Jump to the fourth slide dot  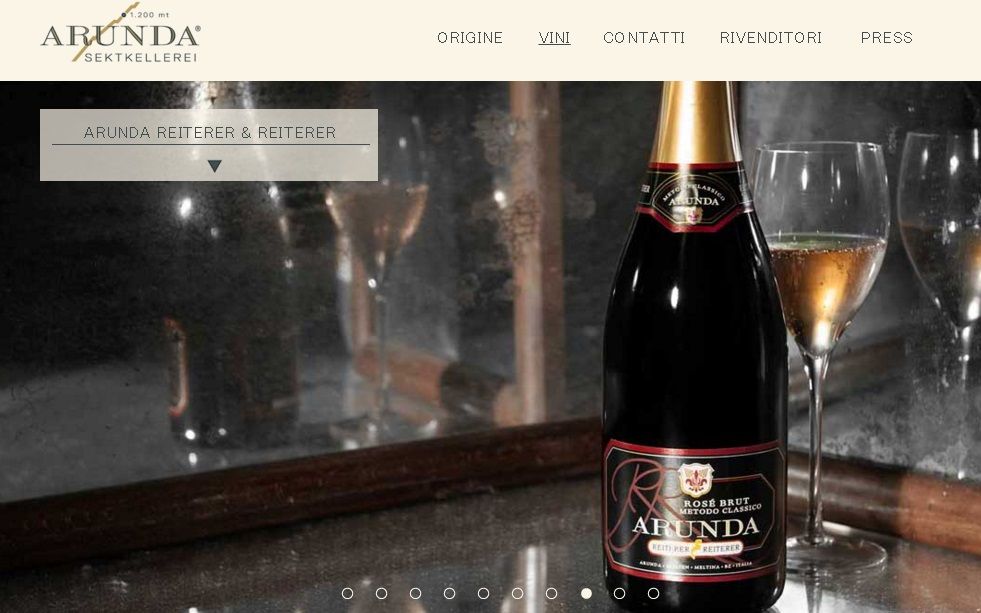point(449,593)
